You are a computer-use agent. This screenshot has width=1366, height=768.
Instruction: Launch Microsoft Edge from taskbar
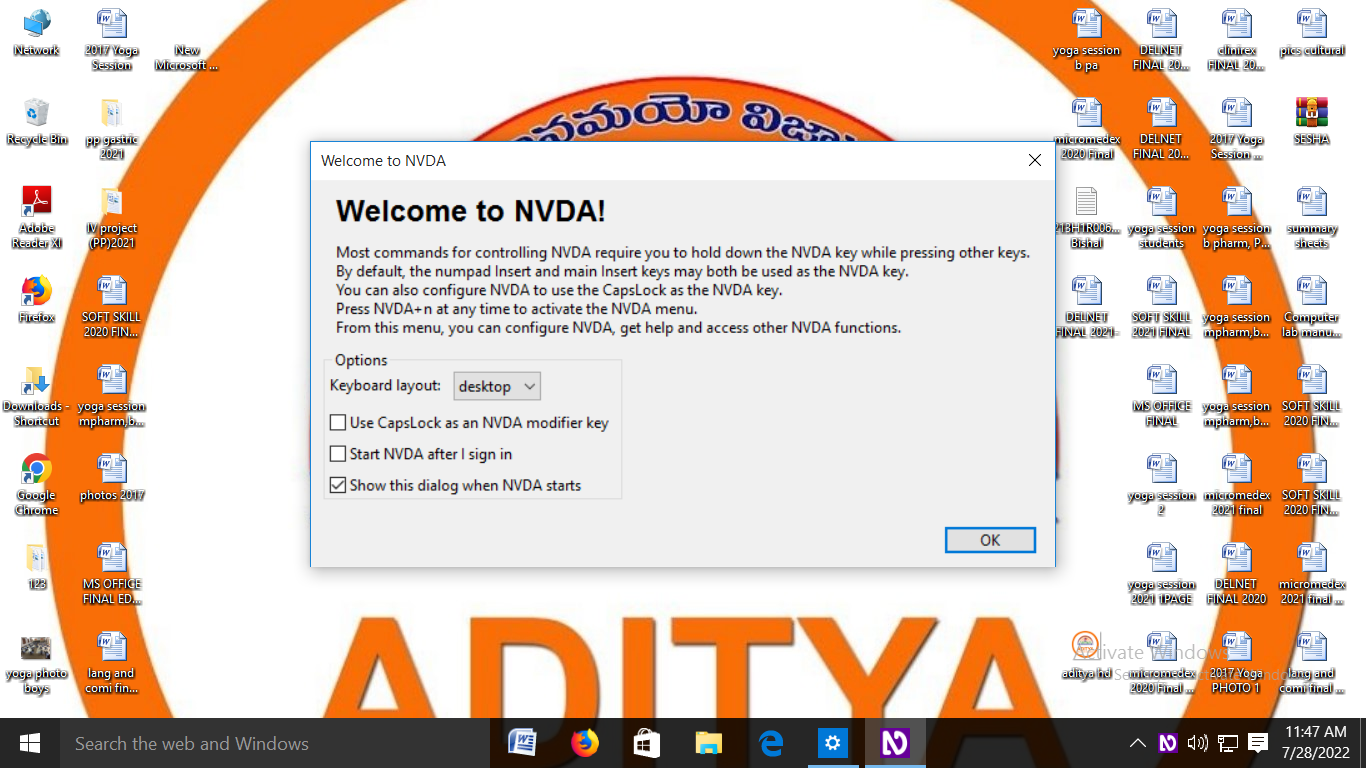(770, 743)
